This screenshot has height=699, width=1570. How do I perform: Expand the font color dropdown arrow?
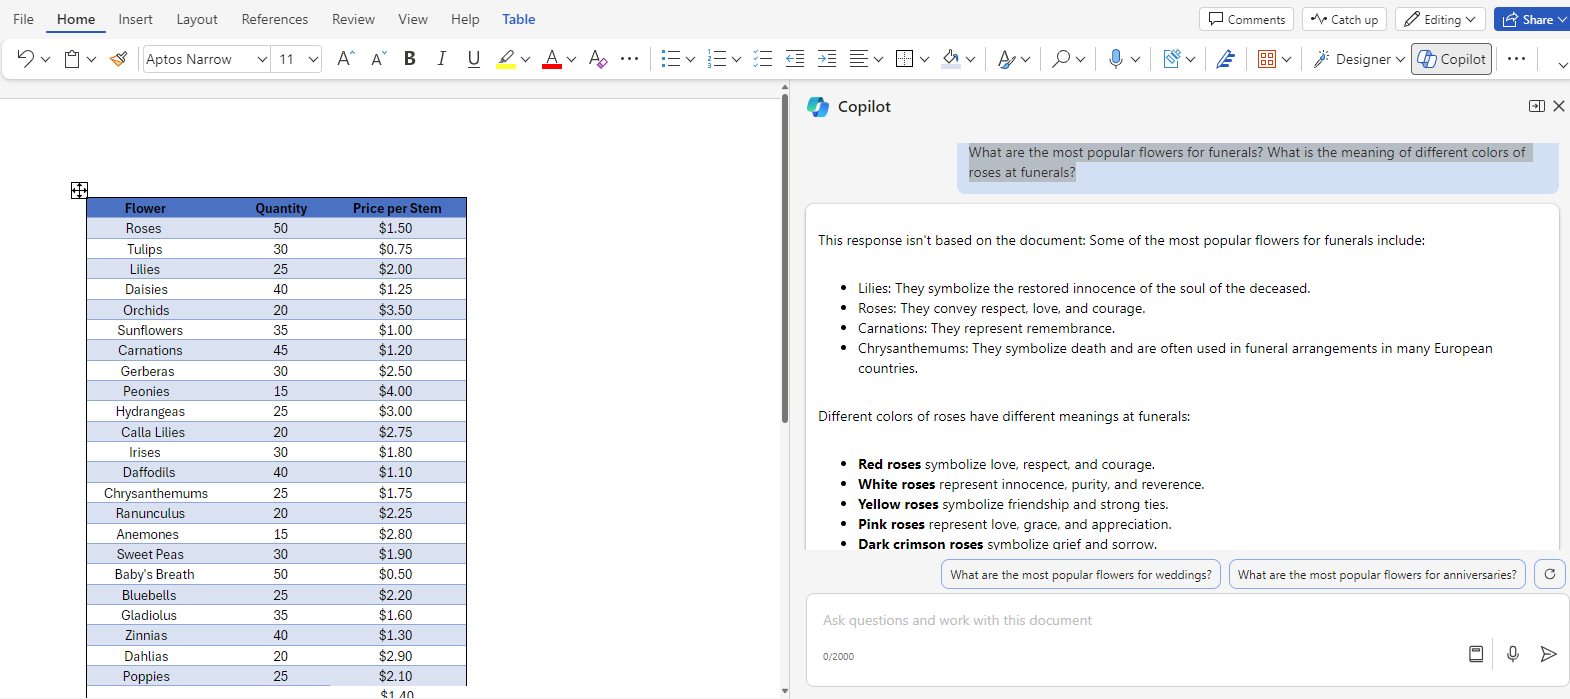[571, 60]
